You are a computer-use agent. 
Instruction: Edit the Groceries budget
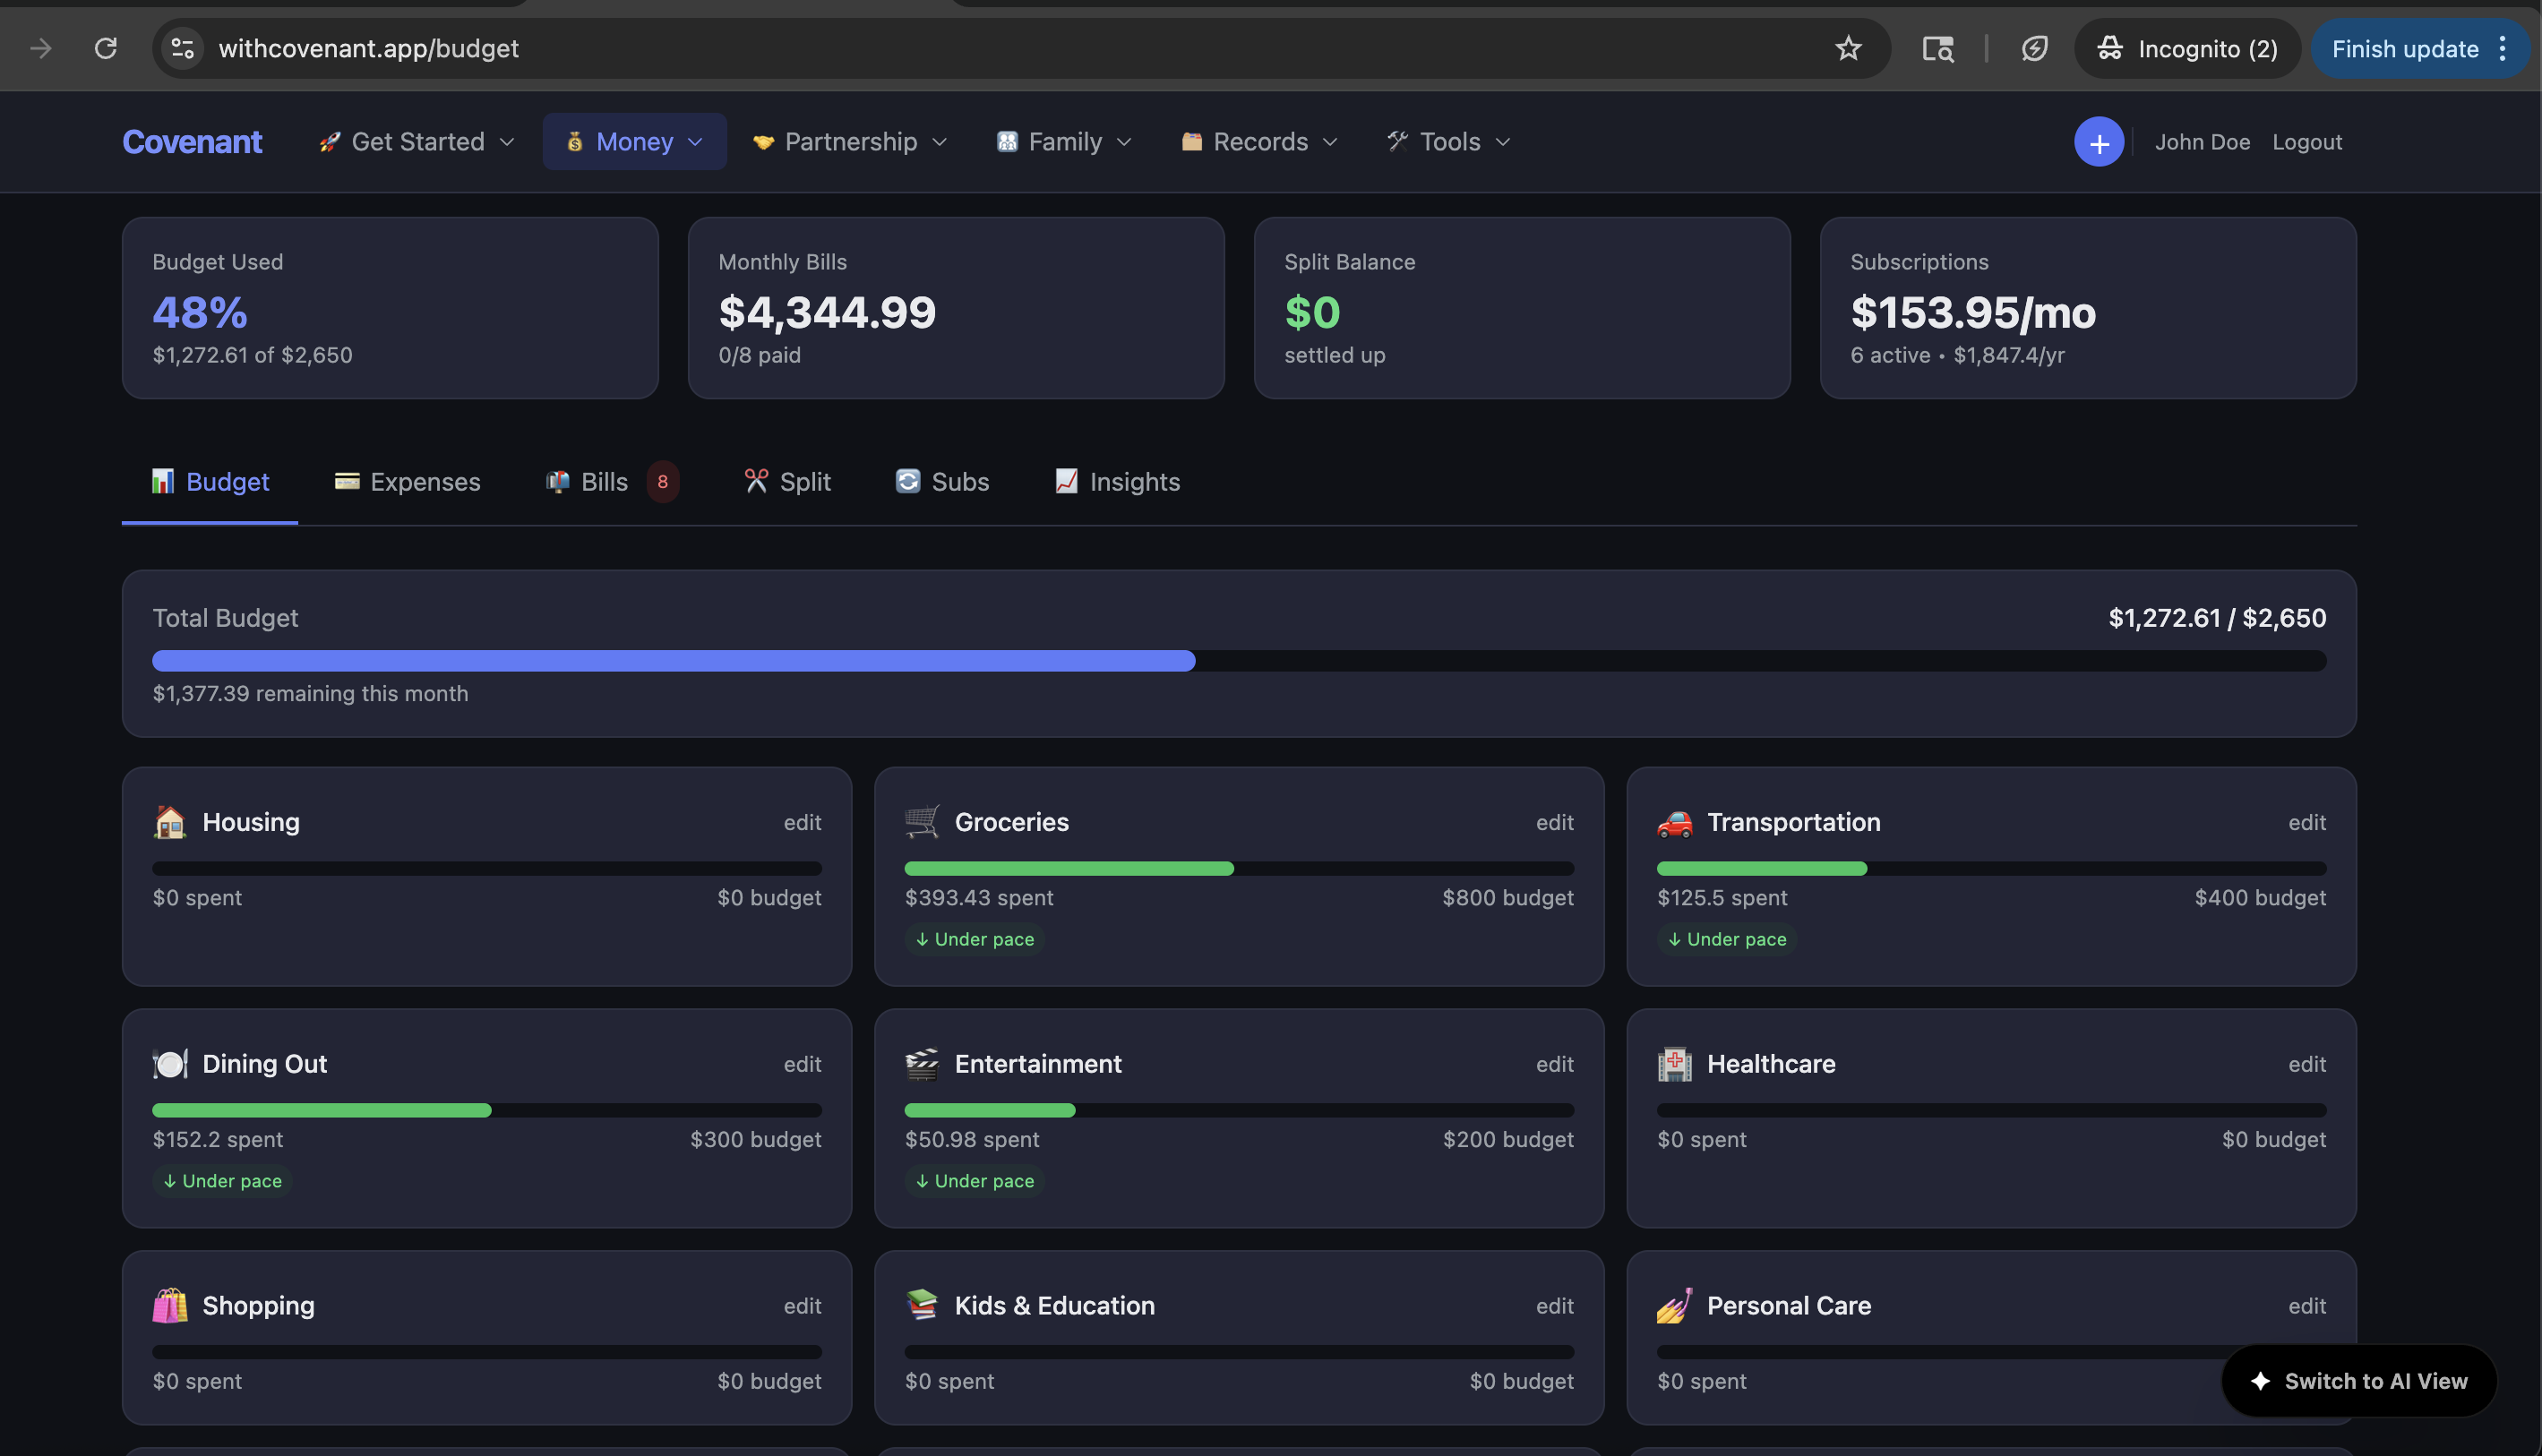[1554, 822]
